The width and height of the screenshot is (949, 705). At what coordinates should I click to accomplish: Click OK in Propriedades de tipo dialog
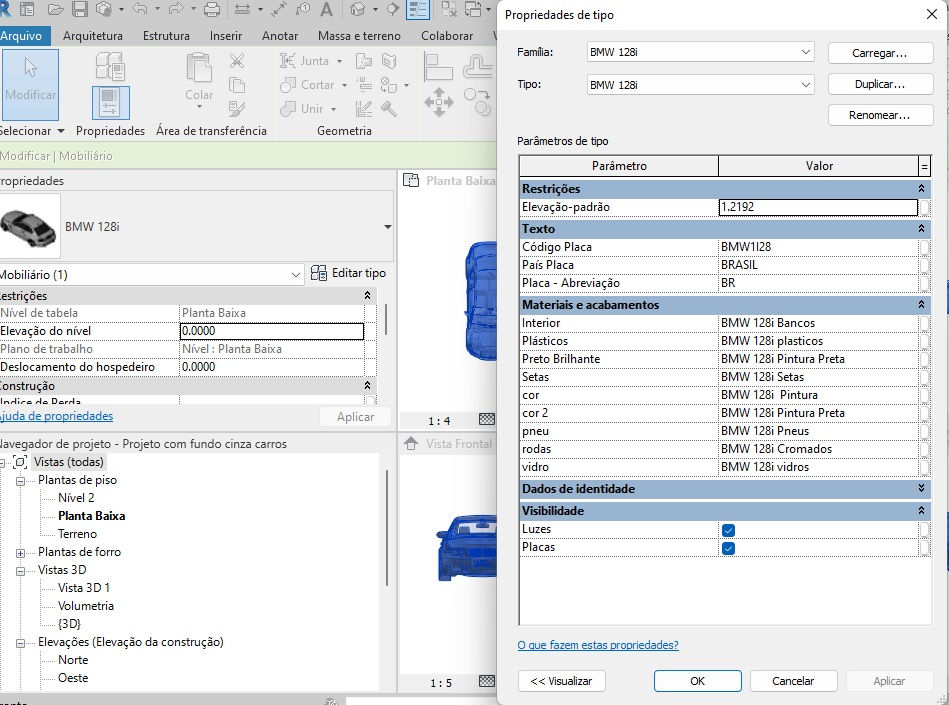697,681
